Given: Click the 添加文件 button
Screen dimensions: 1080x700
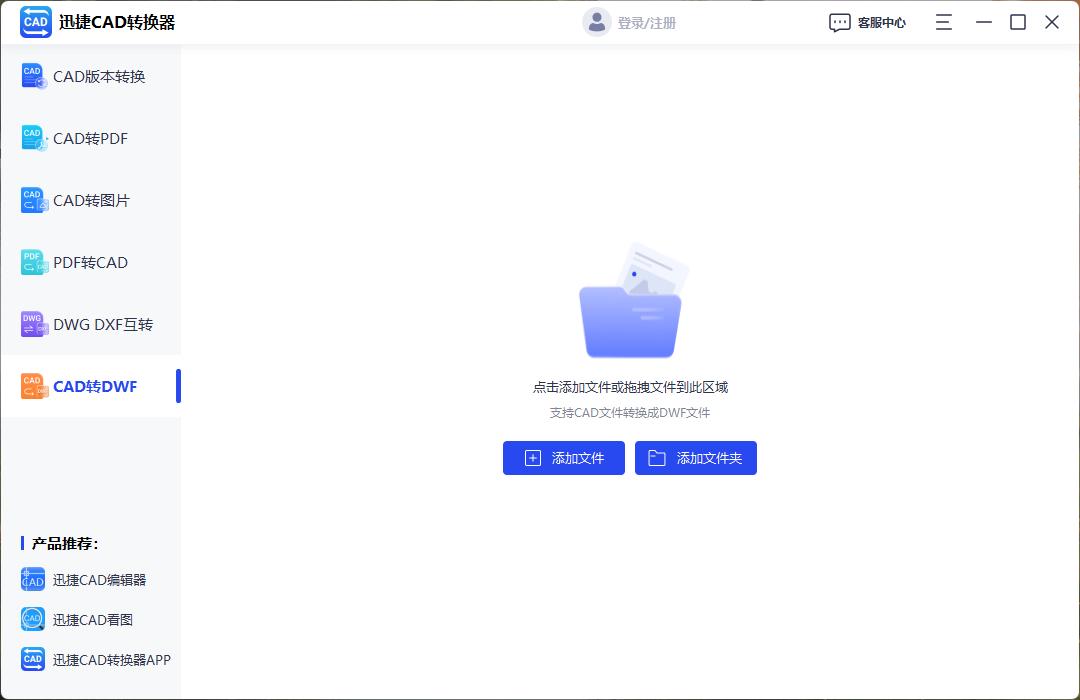Looking at the screenshot, I should coord(563,457).
